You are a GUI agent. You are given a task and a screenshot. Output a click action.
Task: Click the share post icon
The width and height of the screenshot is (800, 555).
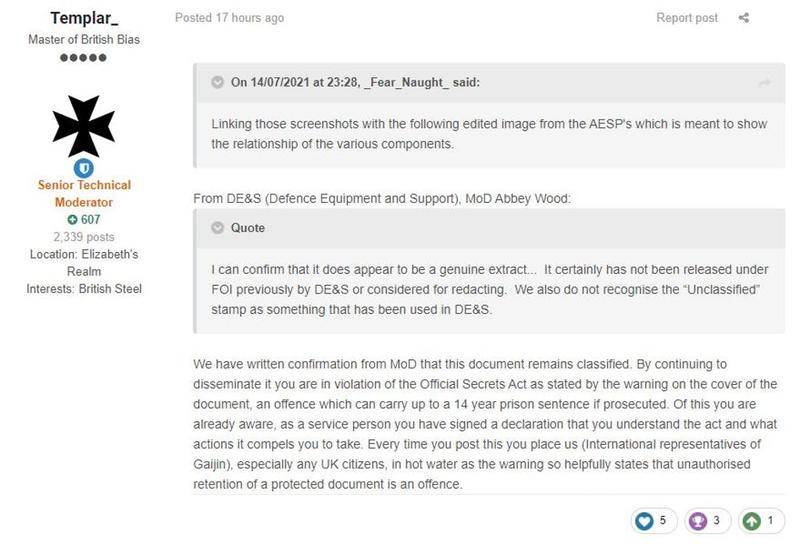(743, 18)
